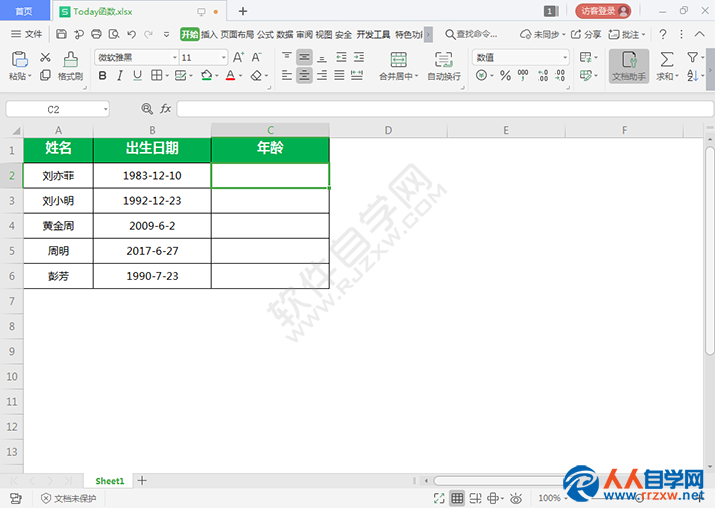Click the font color red A
The width and height of the screenshot is (715, 508).
[x=230, y=75]
